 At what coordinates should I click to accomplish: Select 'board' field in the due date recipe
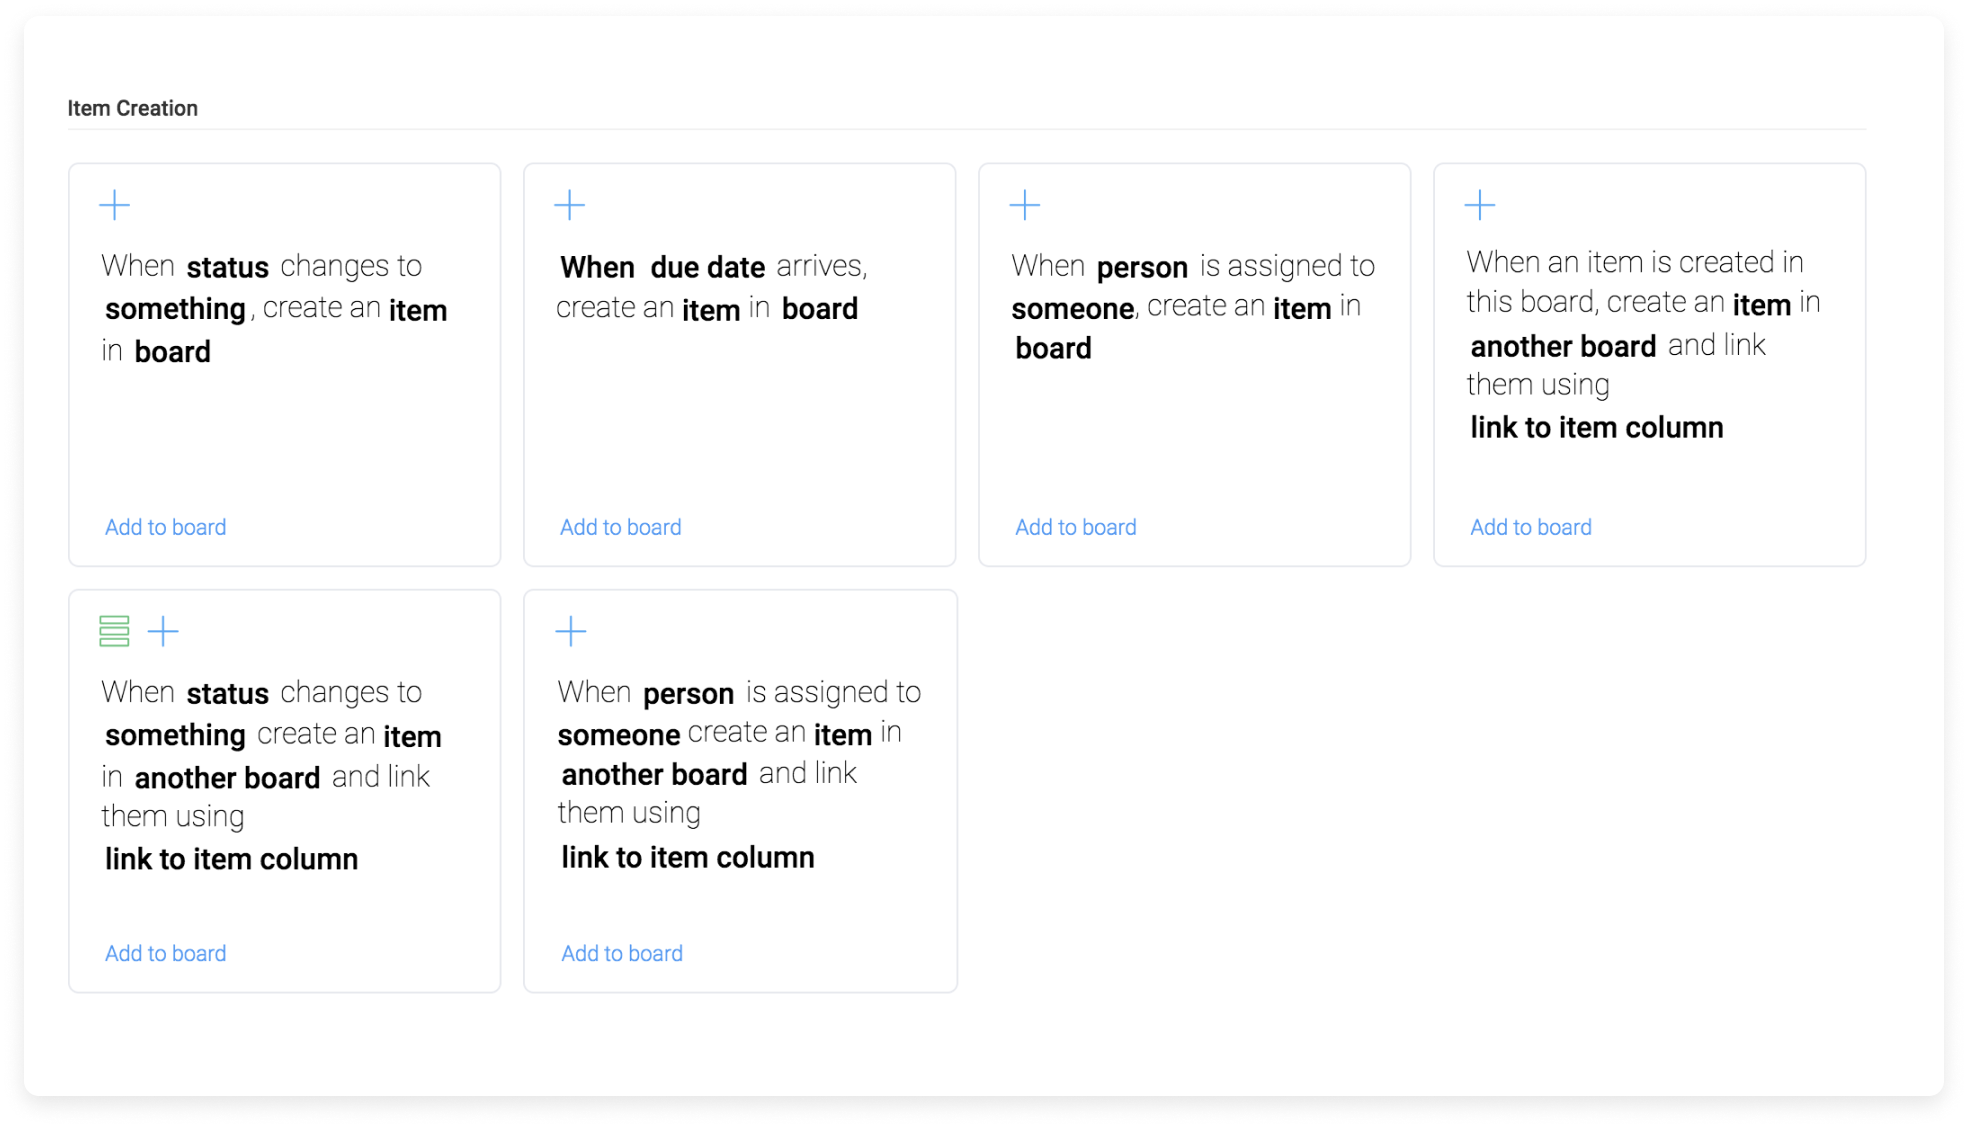tap(819, 309)
